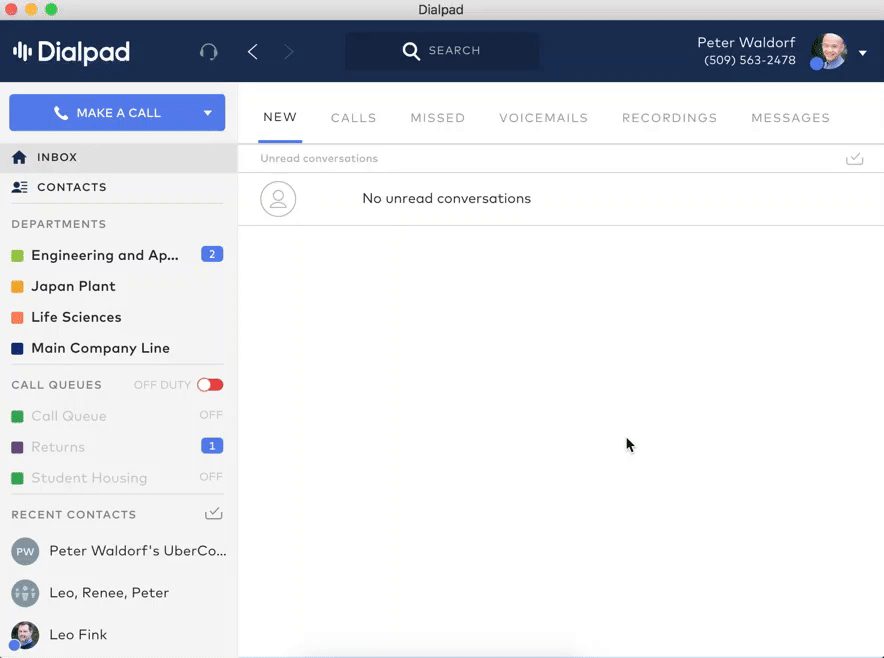
Task: Click the DEPARTMENTS section header
Action: click(x=59, y=224)
